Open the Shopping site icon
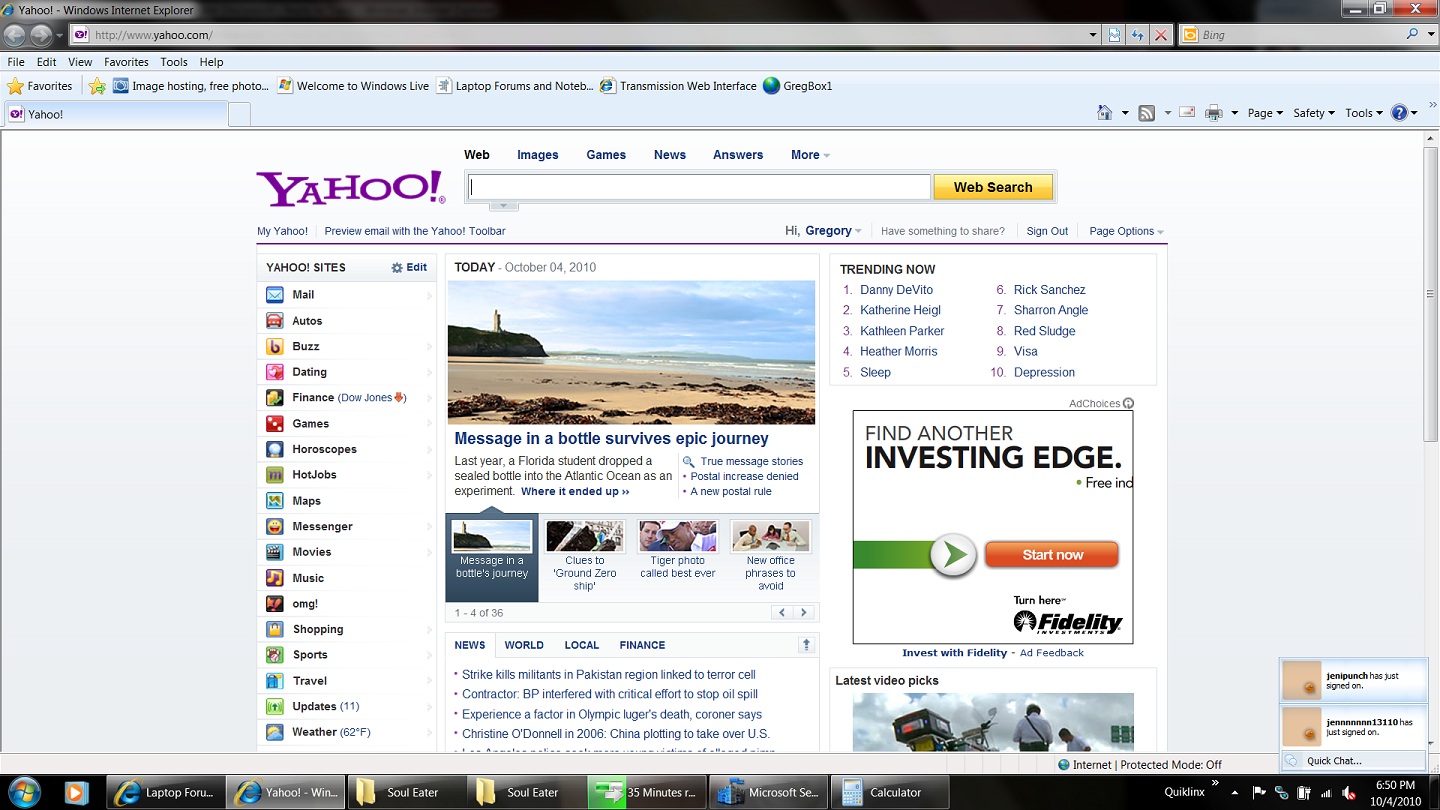 (x=274, y=629)
